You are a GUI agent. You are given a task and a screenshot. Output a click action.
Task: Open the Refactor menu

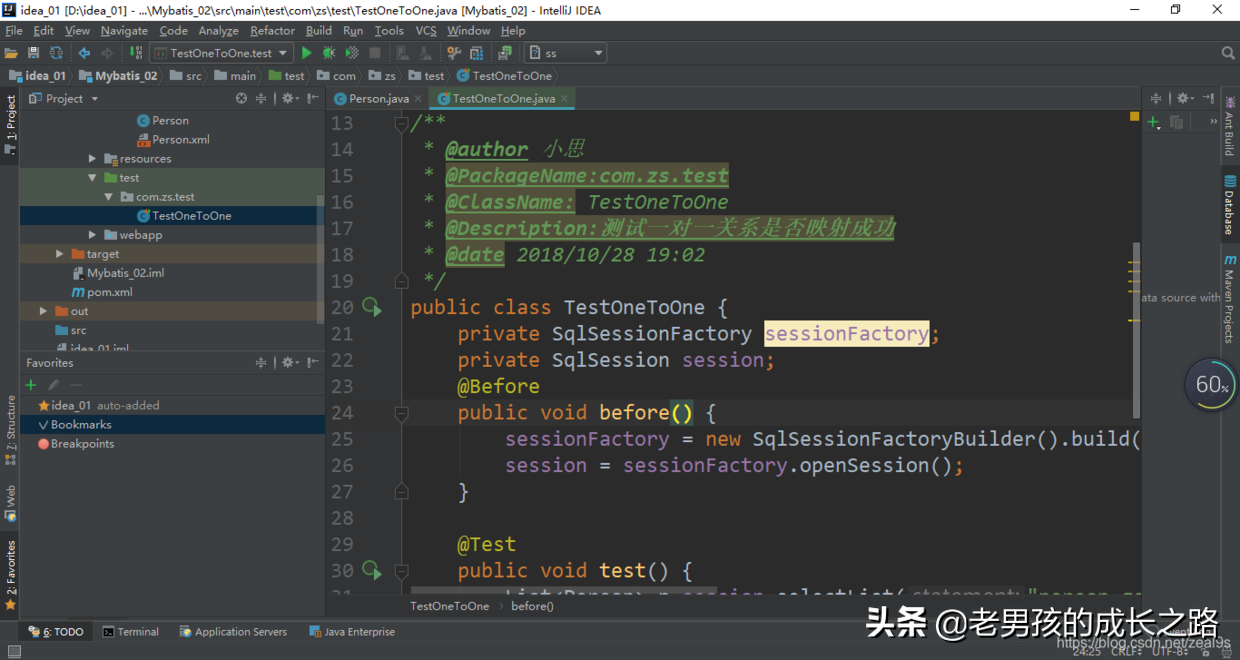click(272, 30)
